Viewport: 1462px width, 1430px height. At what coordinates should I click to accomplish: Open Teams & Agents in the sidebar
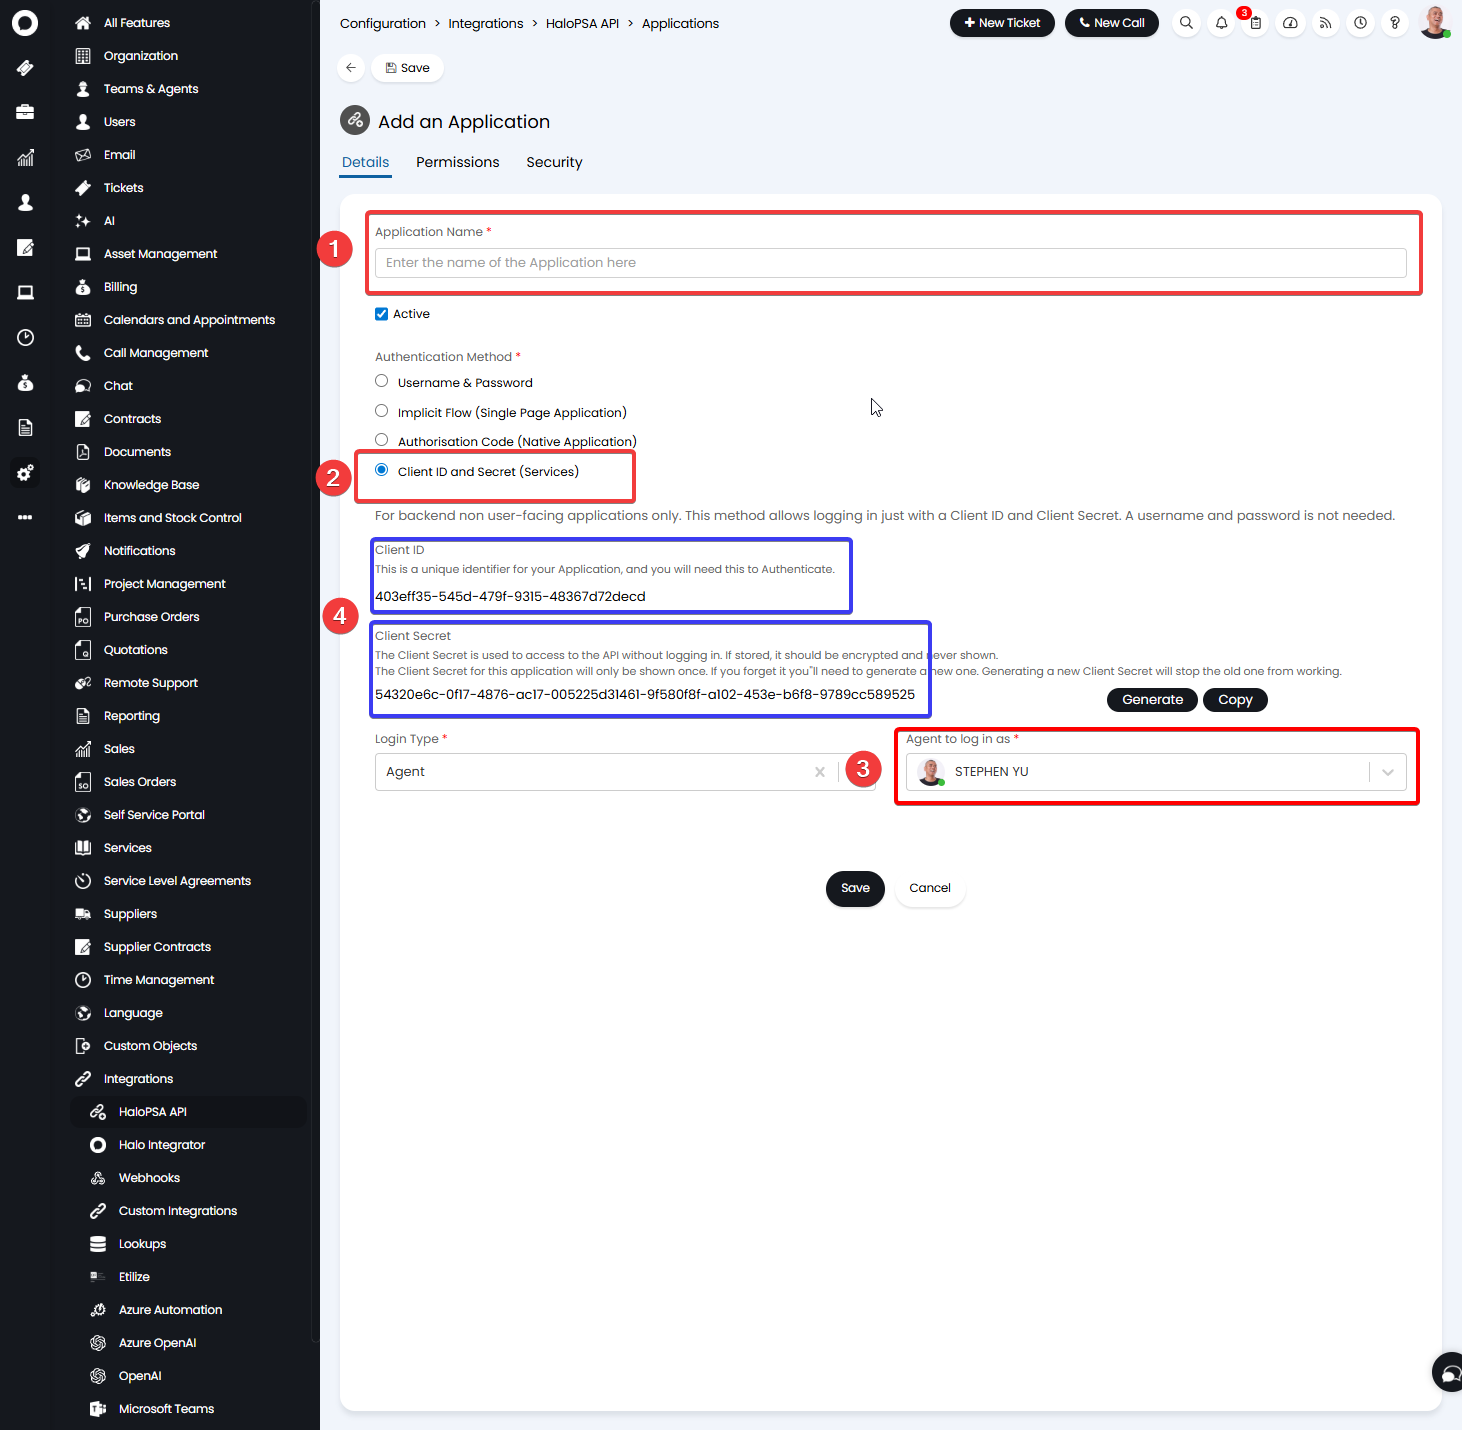tap(151, 89)
